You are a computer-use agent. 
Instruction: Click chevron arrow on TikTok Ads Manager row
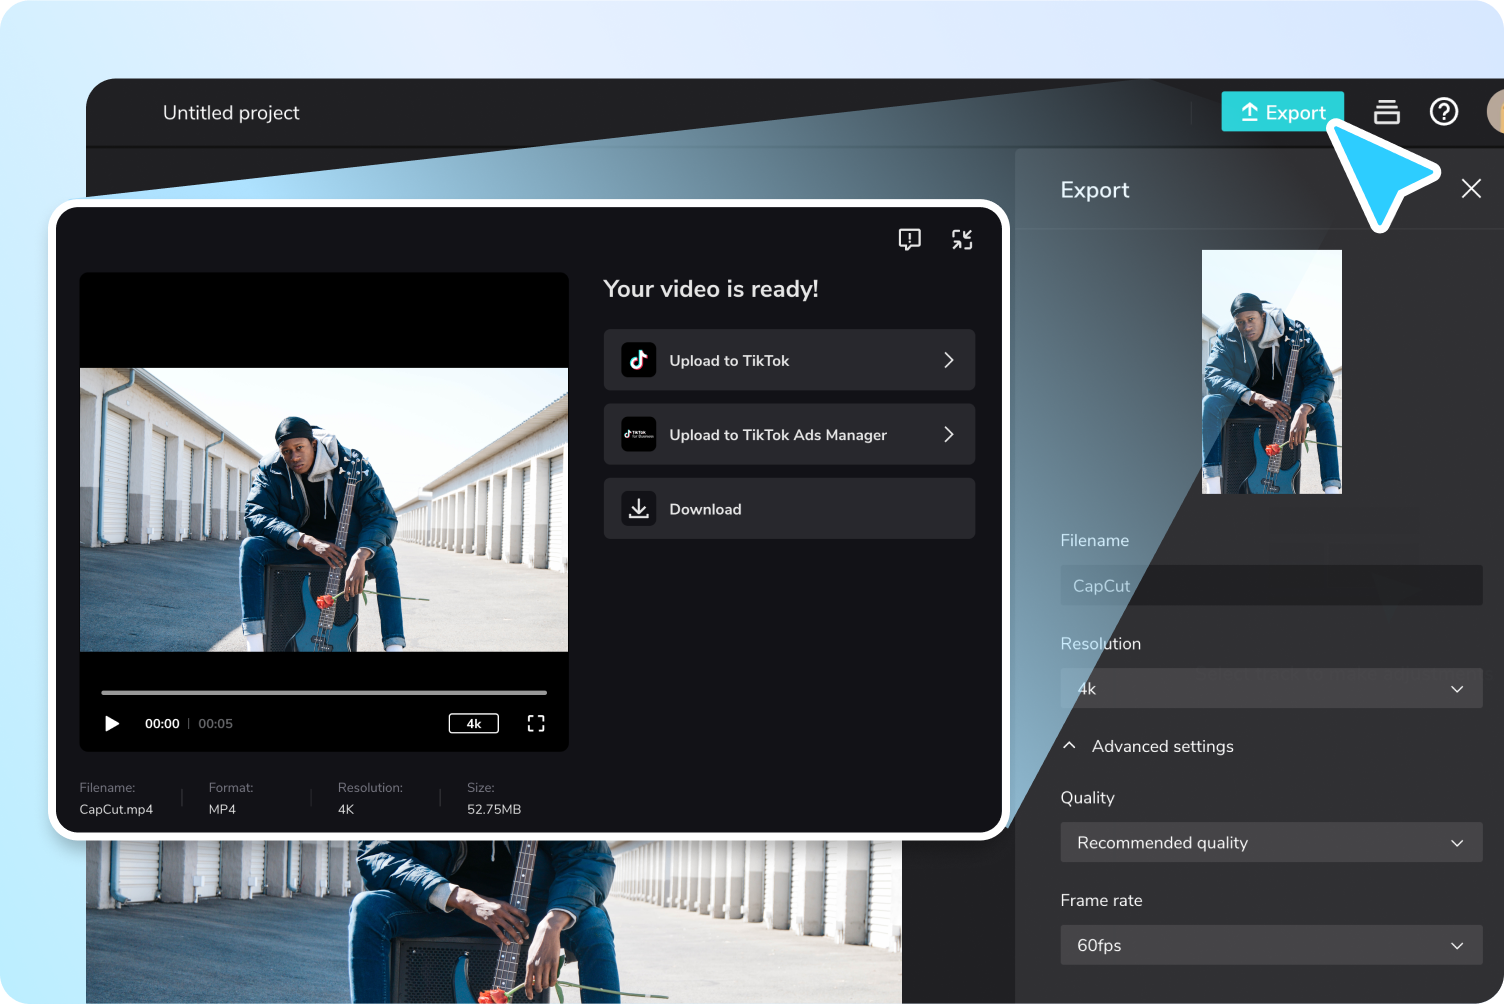point(949,434)
